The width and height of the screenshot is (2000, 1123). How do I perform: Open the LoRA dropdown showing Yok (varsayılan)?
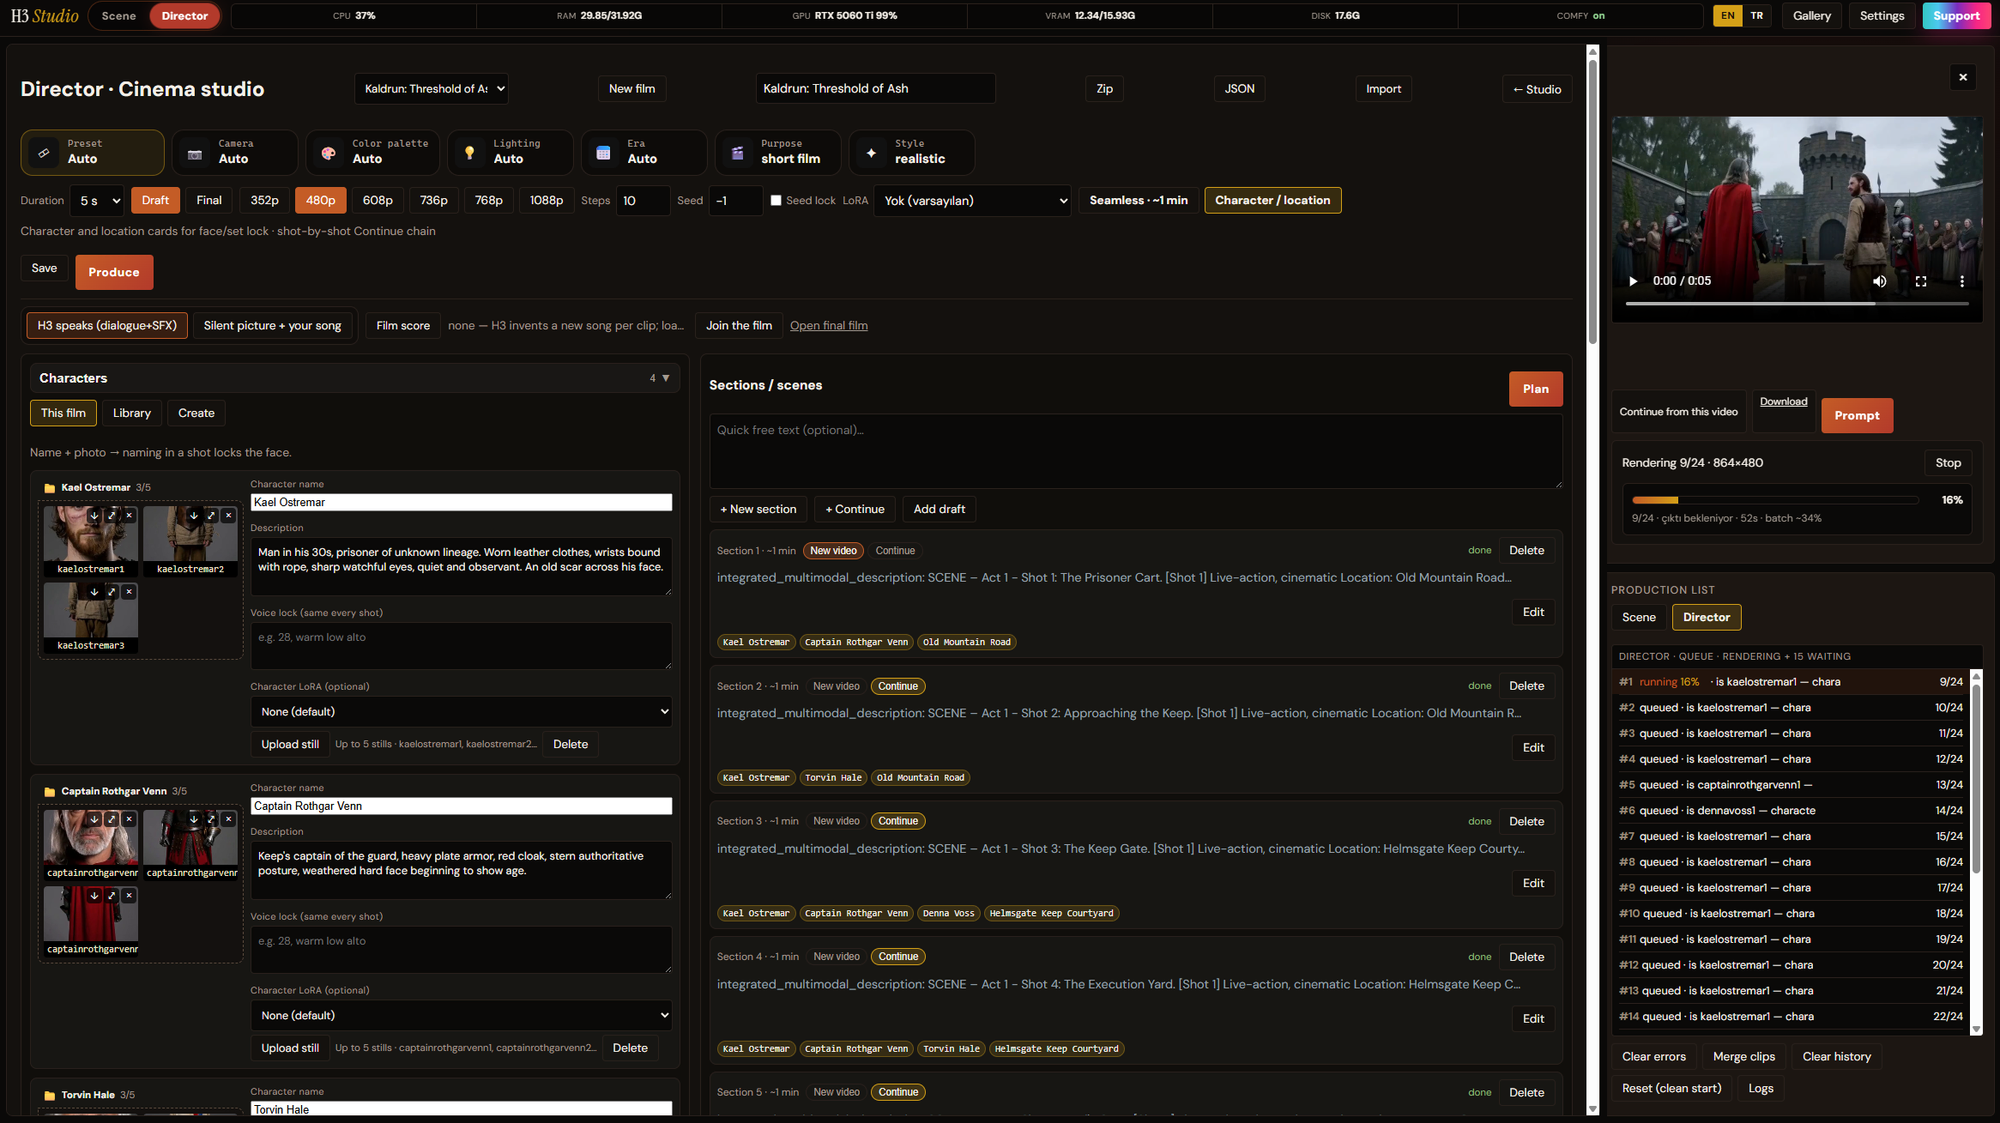[973, 201]
